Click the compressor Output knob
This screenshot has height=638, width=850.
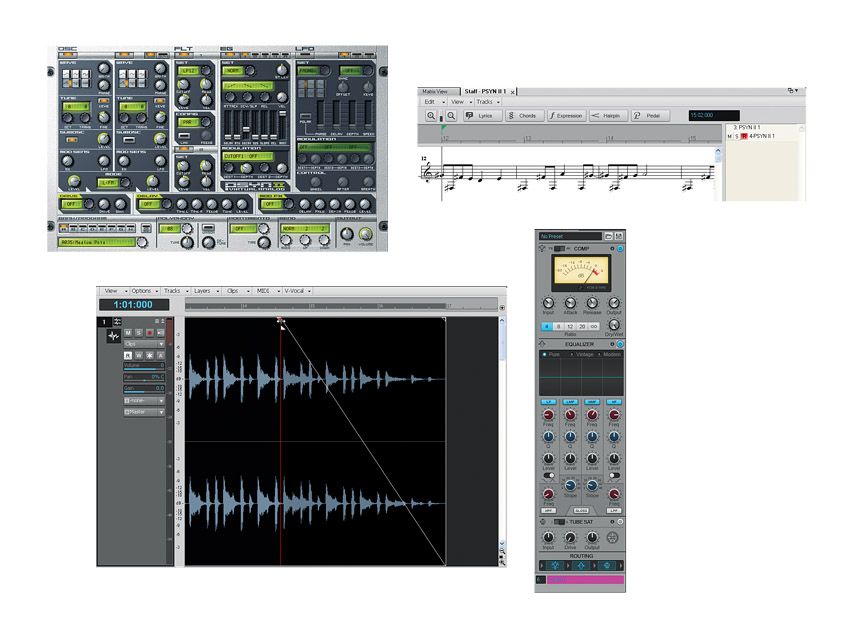[x=614, y=303]
